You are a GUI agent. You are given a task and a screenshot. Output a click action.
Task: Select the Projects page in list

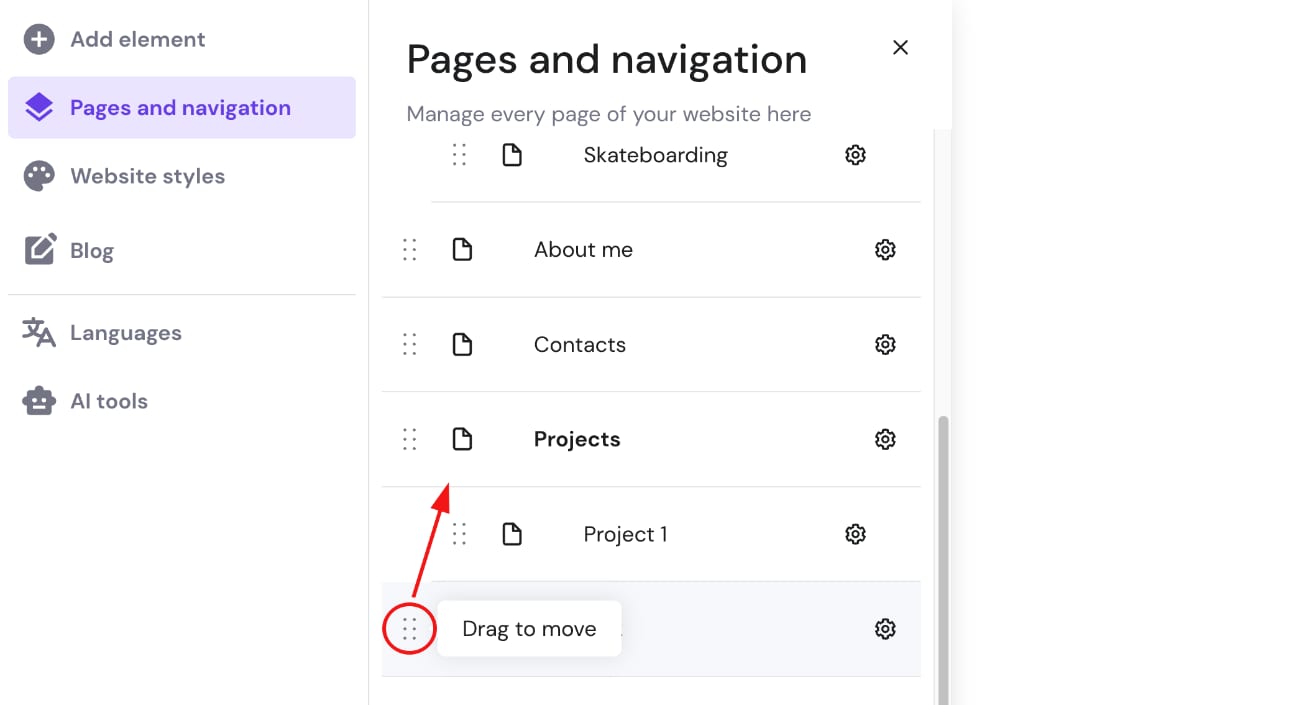(577, 439)
